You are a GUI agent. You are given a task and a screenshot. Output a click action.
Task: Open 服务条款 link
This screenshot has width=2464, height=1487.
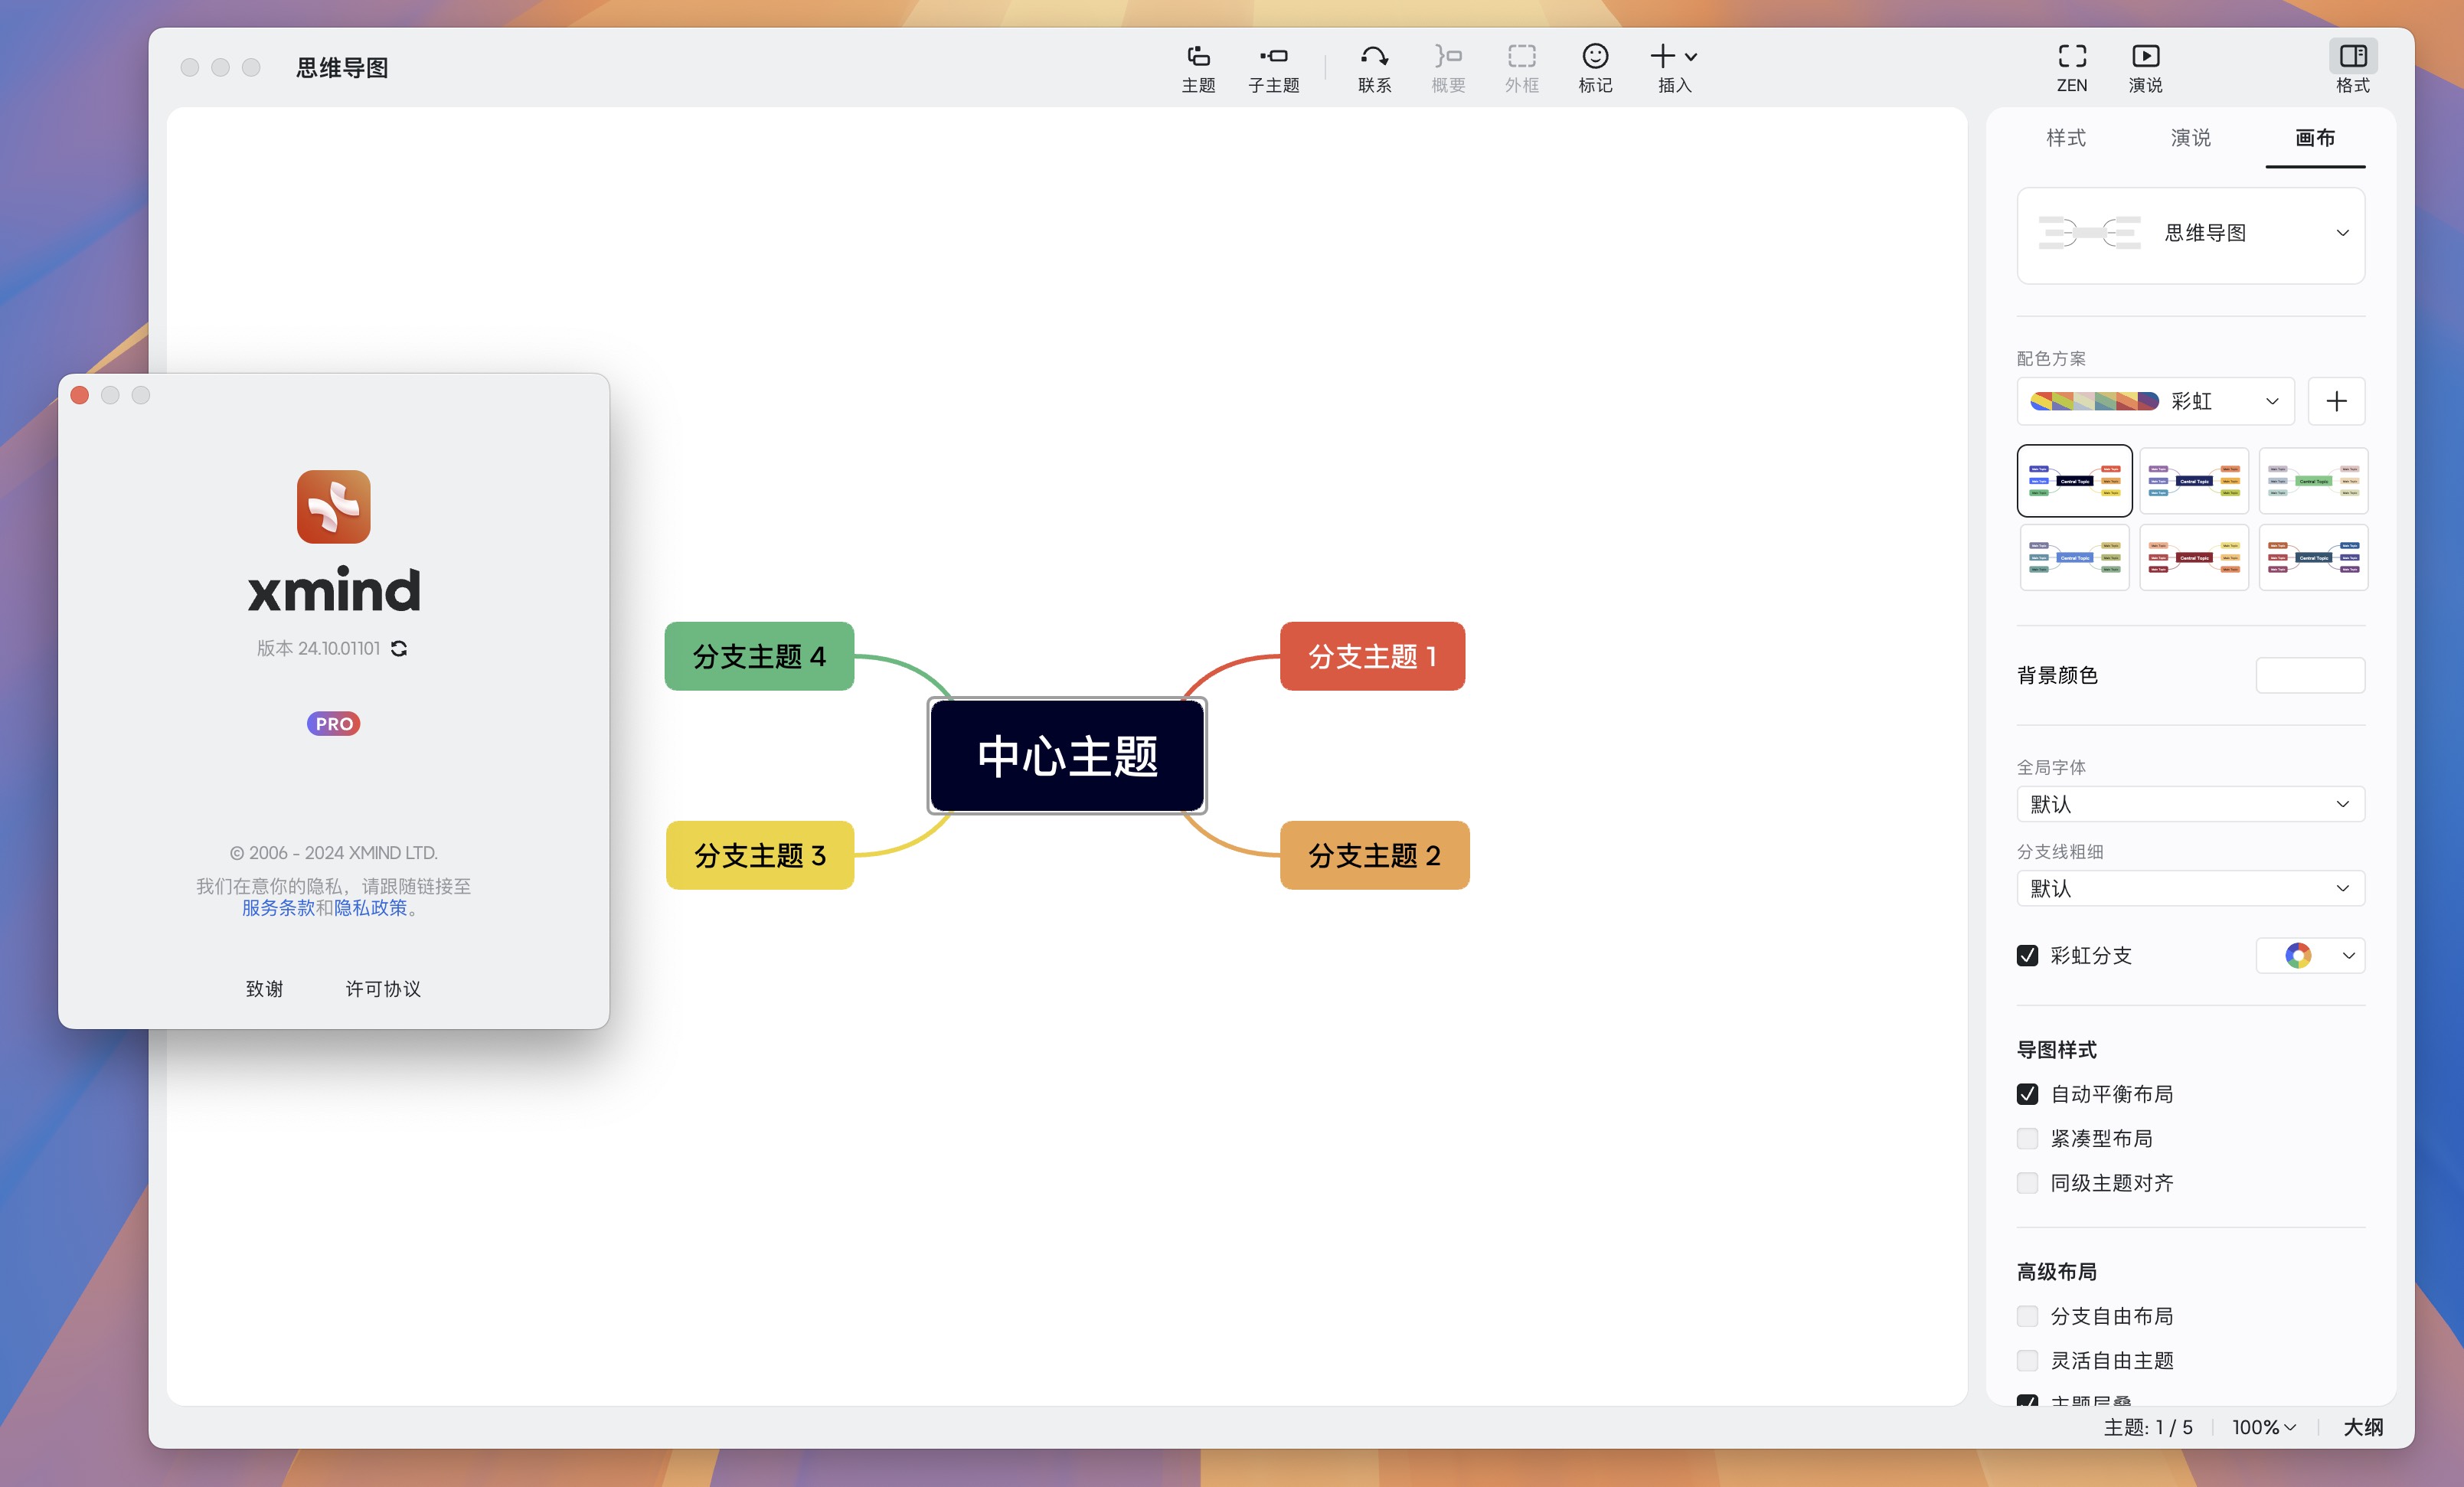coord(278,908)
